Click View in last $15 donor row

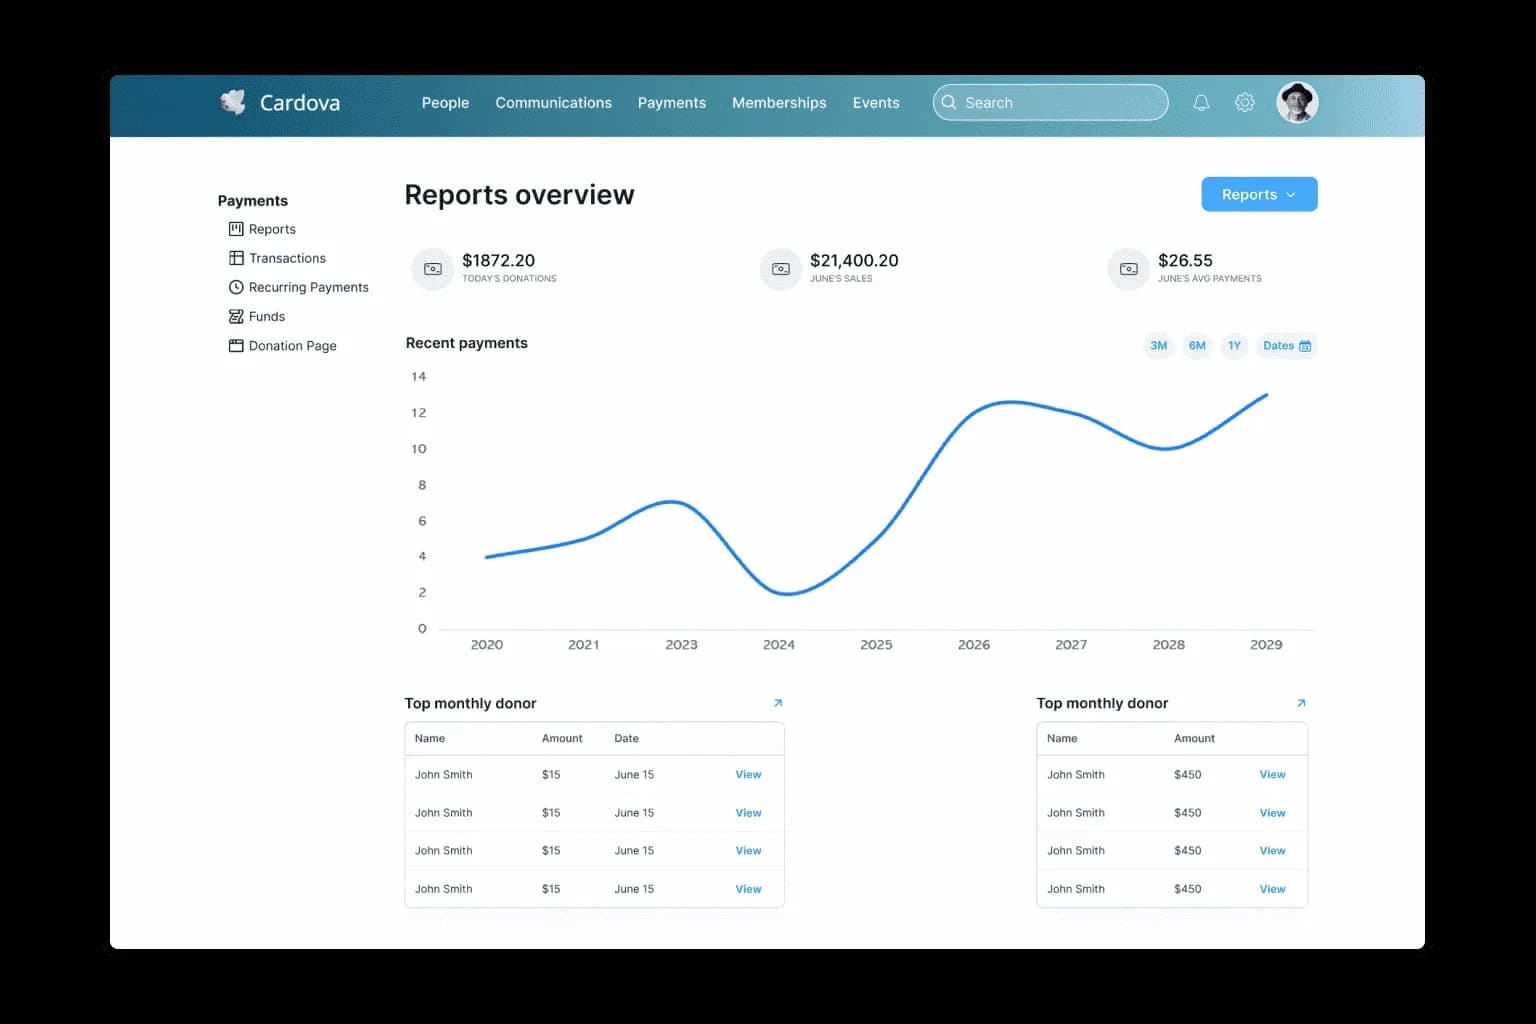point(748,889)
